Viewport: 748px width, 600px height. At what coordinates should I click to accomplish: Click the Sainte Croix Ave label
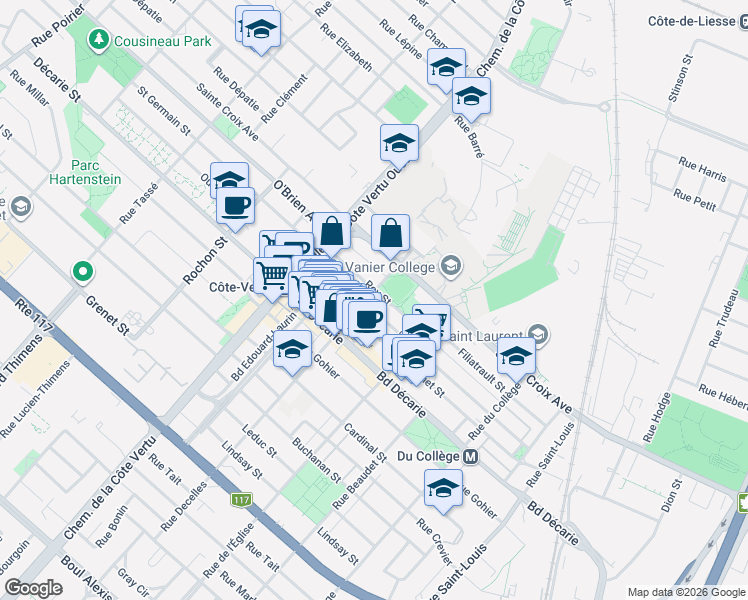(228, 112)
